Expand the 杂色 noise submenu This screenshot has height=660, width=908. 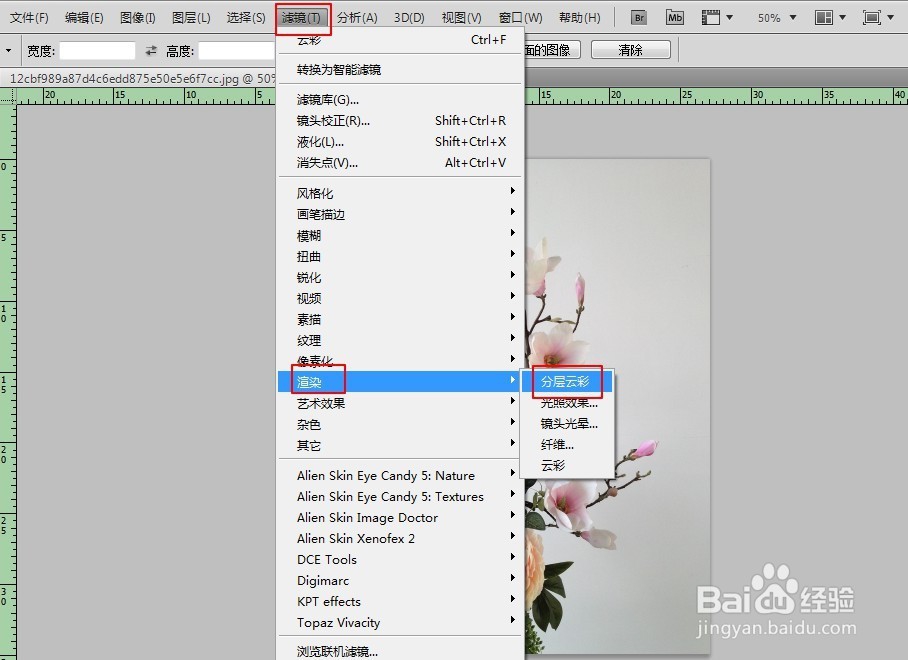400,424
